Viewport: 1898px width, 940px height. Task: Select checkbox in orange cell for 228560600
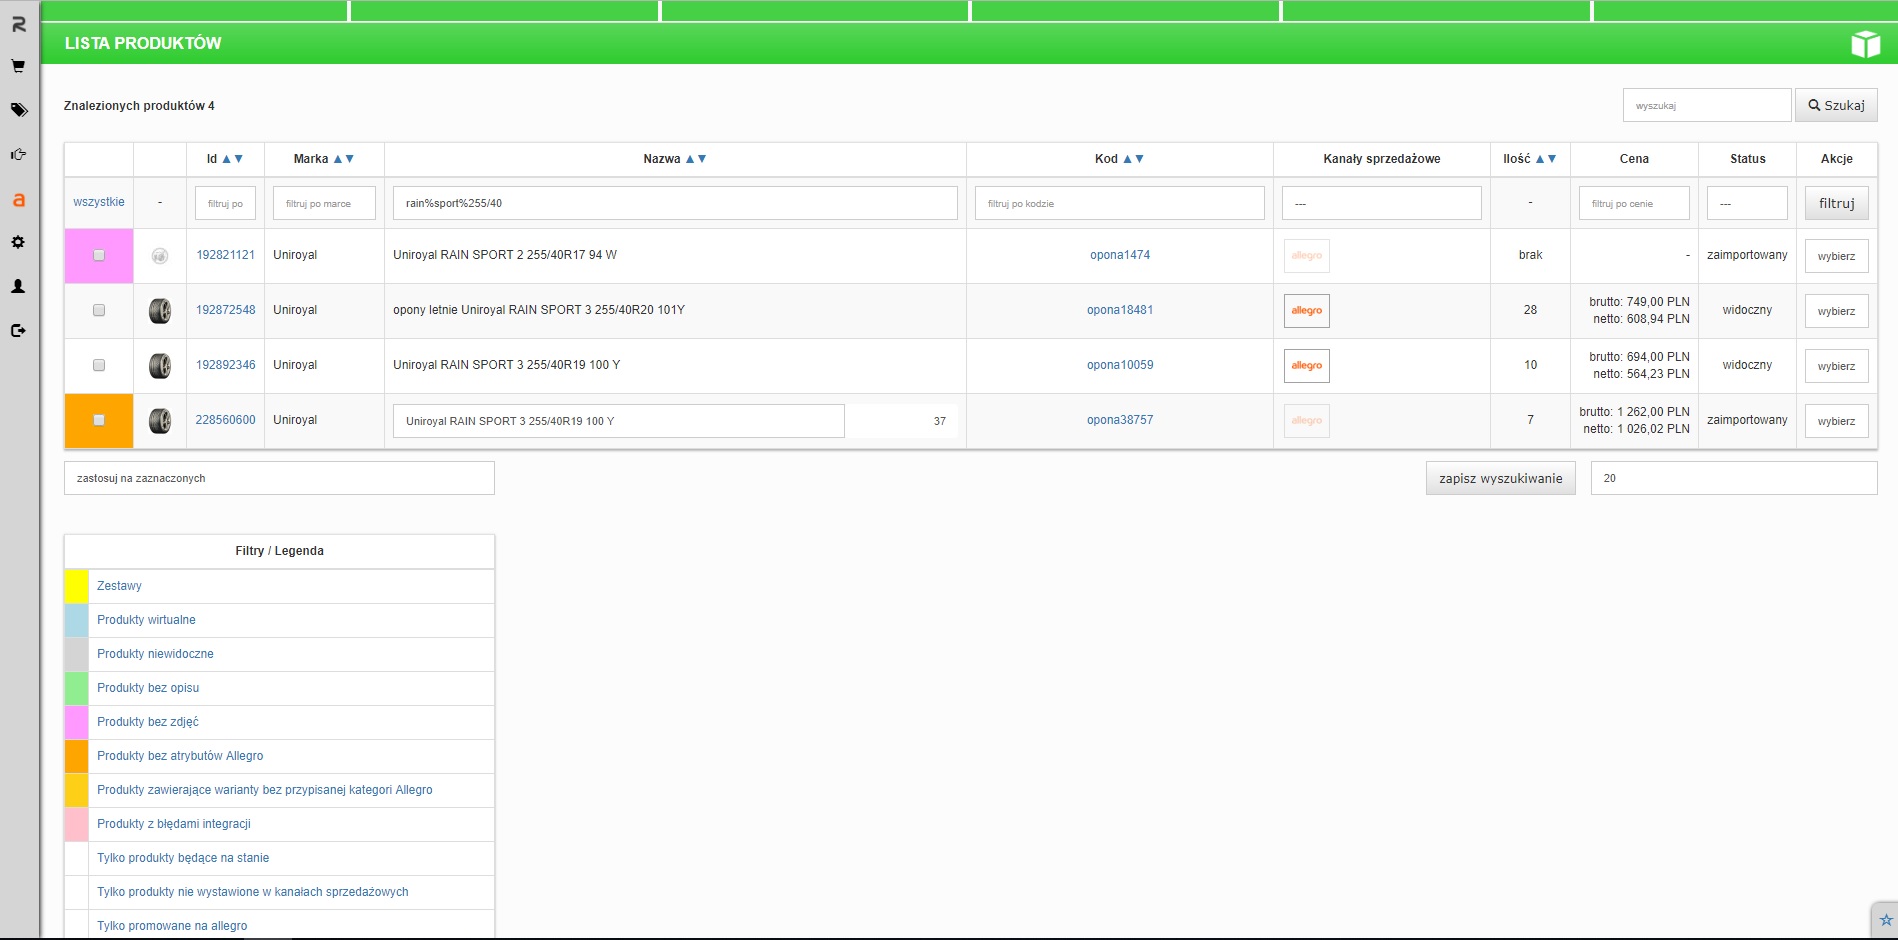pyautogui.click(x=99, y=420)
